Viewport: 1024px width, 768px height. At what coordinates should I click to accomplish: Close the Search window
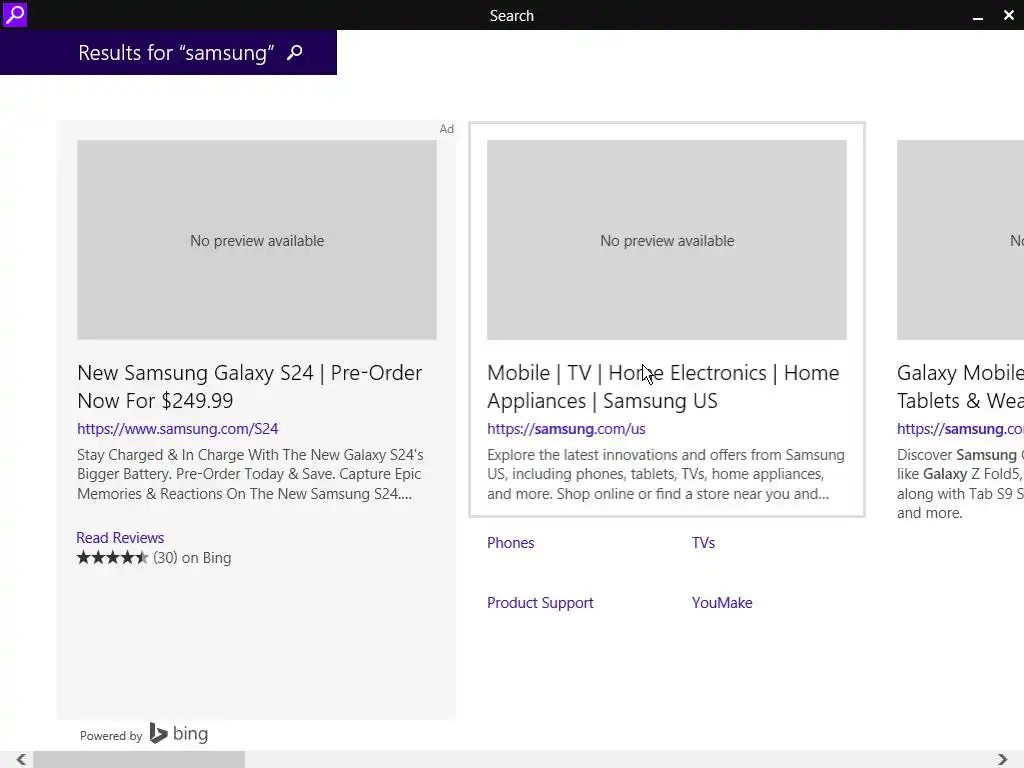pyautogui.click(x=1008, y=16)
